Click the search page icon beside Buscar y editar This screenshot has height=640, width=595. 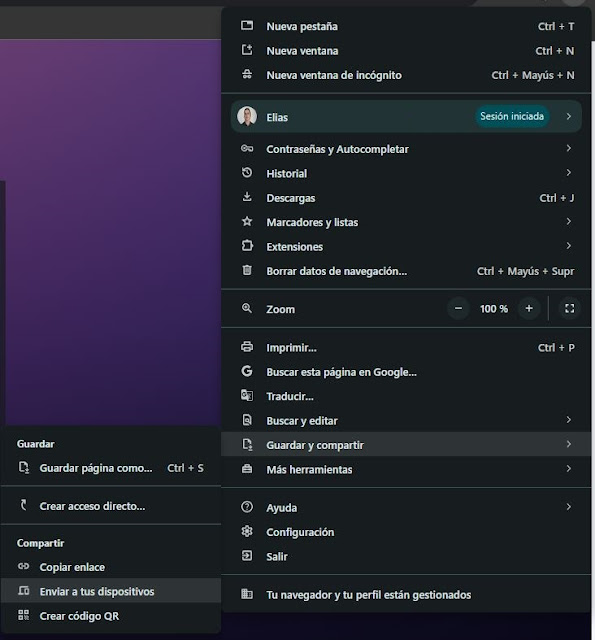pos(247,420)
